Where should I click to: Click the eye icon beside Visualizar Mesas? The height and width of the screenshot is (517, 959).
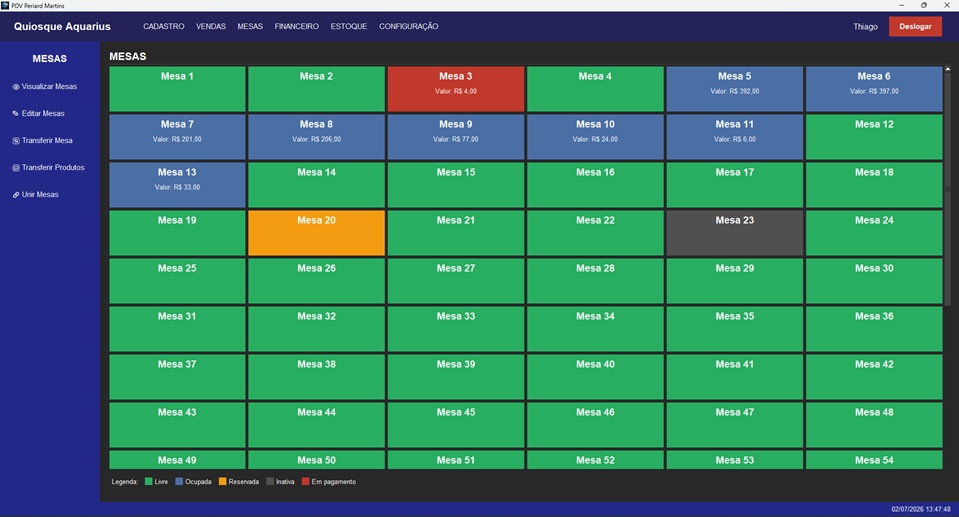click(16, 87)
